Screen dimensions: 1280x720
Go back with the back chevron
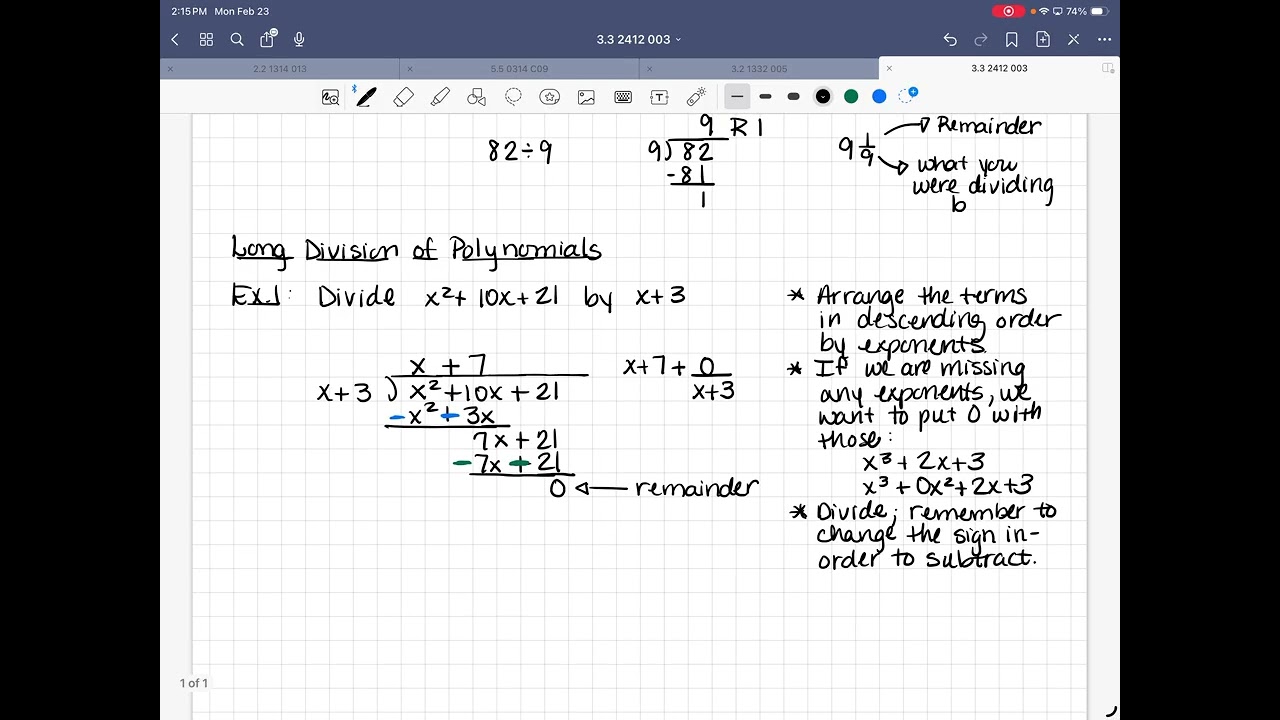click(175, 39)
